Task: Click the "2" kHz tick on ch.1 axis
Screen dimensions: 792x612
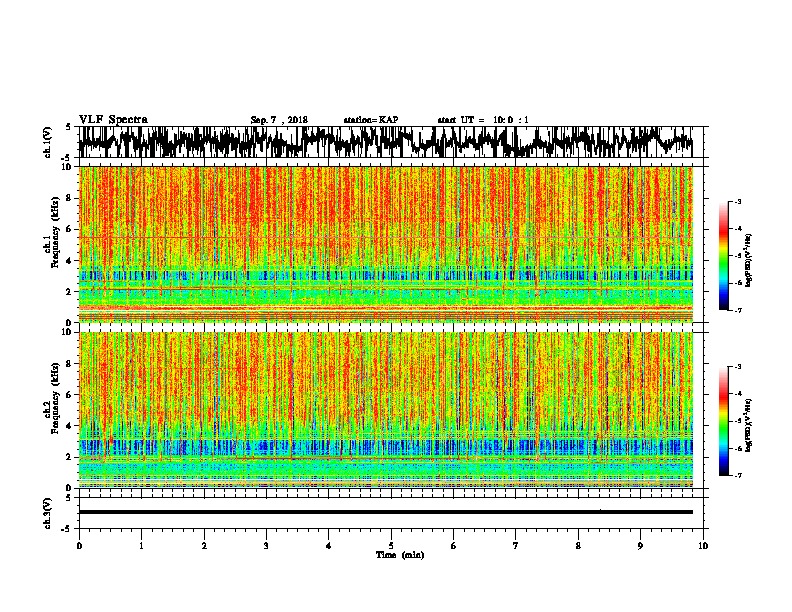Action: (69, 291)
